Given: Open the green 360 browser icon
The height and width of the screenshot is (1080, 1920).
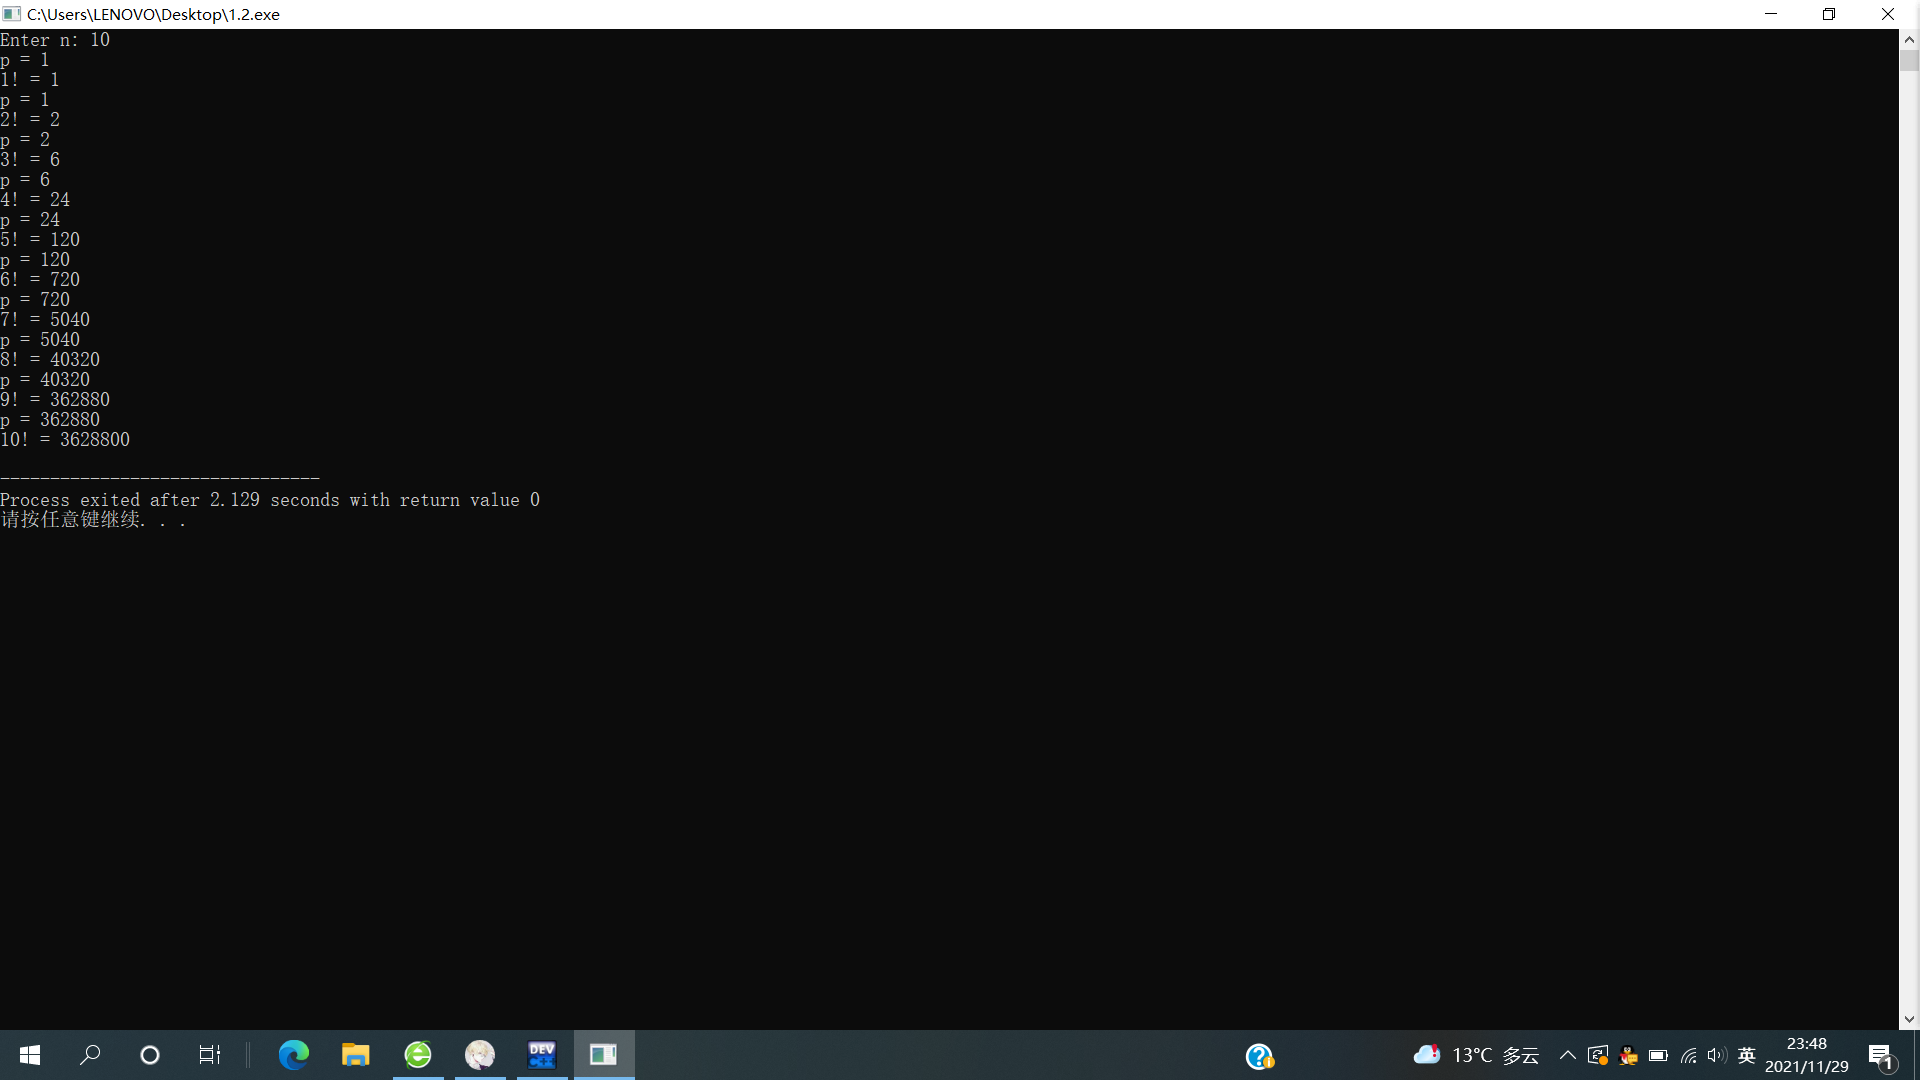Looking at the screenshot, I should click(417, 1055).
